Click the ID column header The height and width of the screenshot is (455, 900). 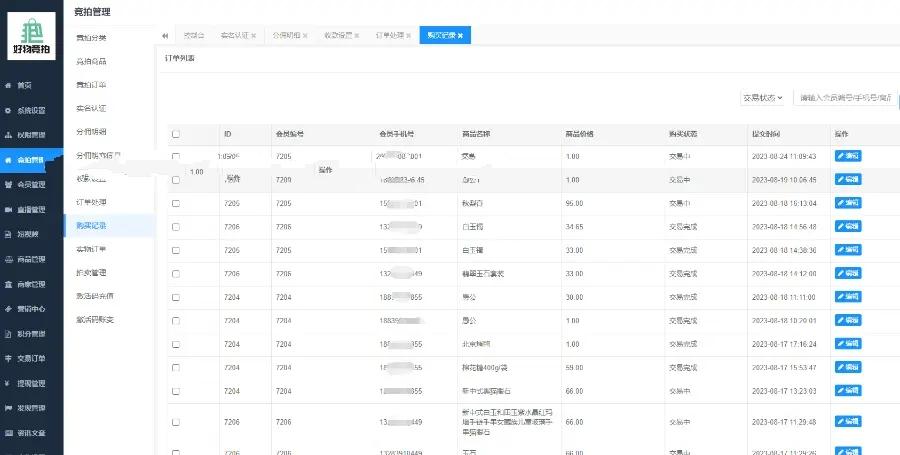(228, 134)
